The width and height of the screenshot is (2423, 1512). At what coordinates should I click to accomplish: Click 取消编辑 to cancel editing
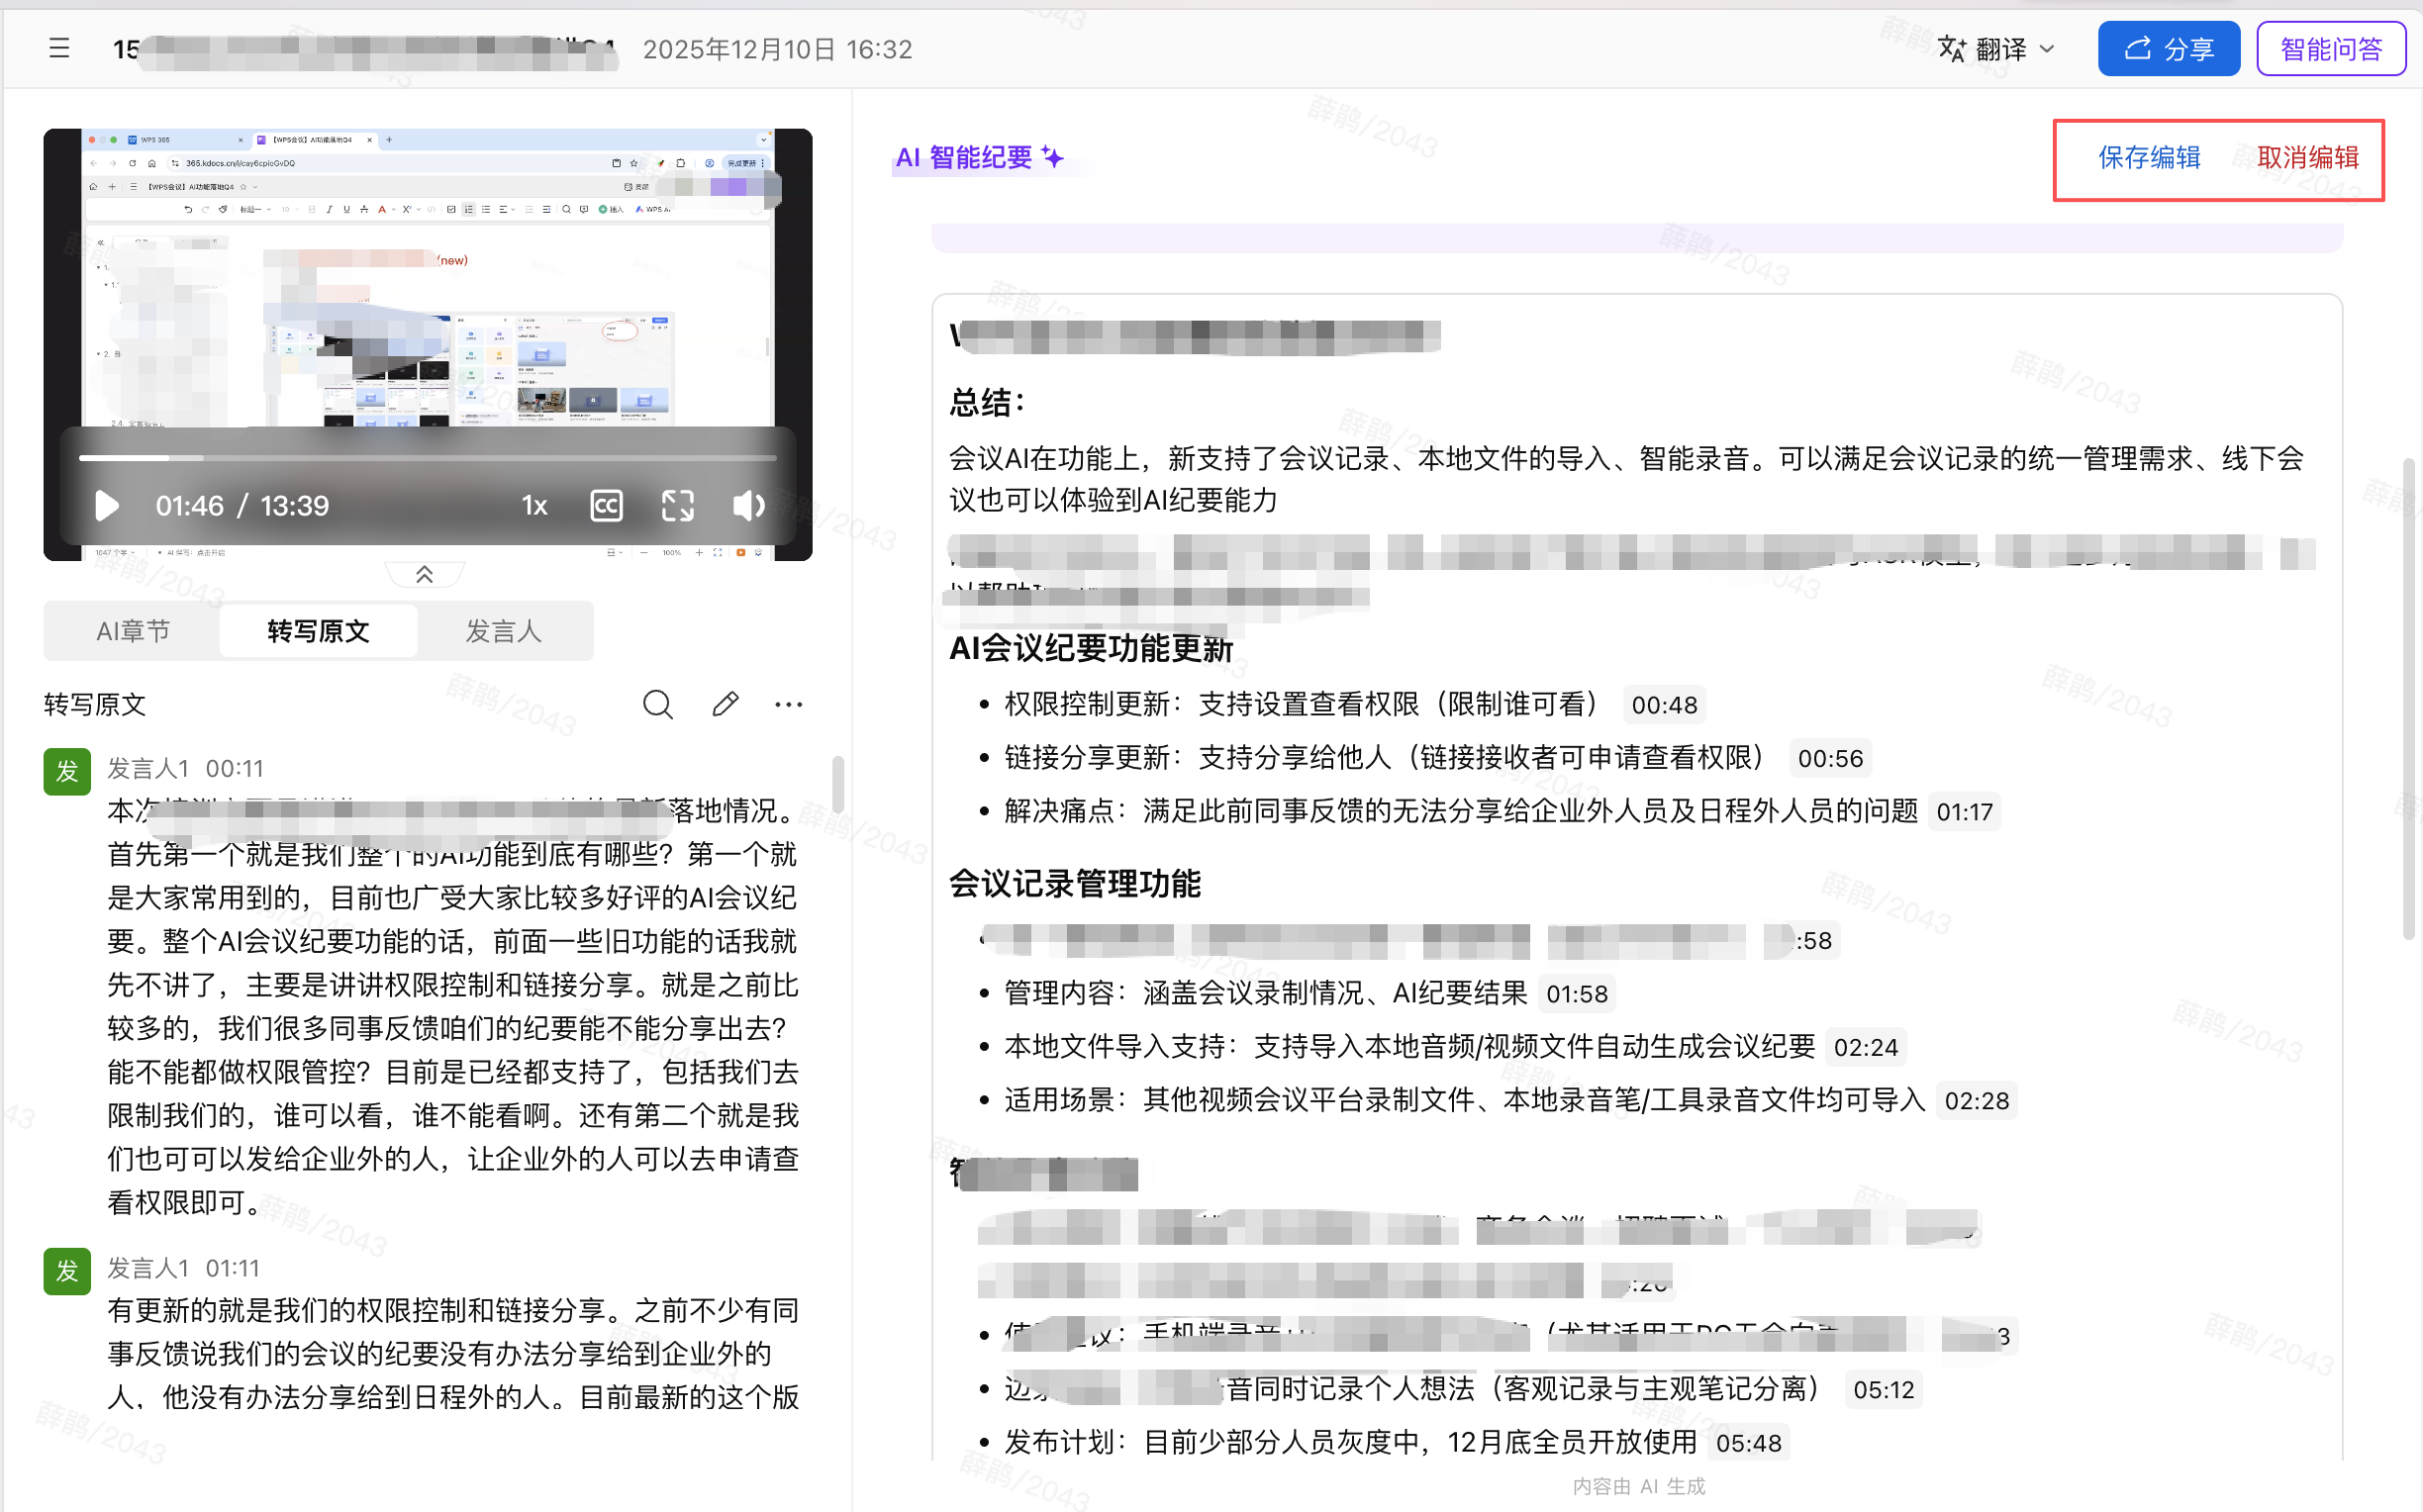pos(2307,157)
